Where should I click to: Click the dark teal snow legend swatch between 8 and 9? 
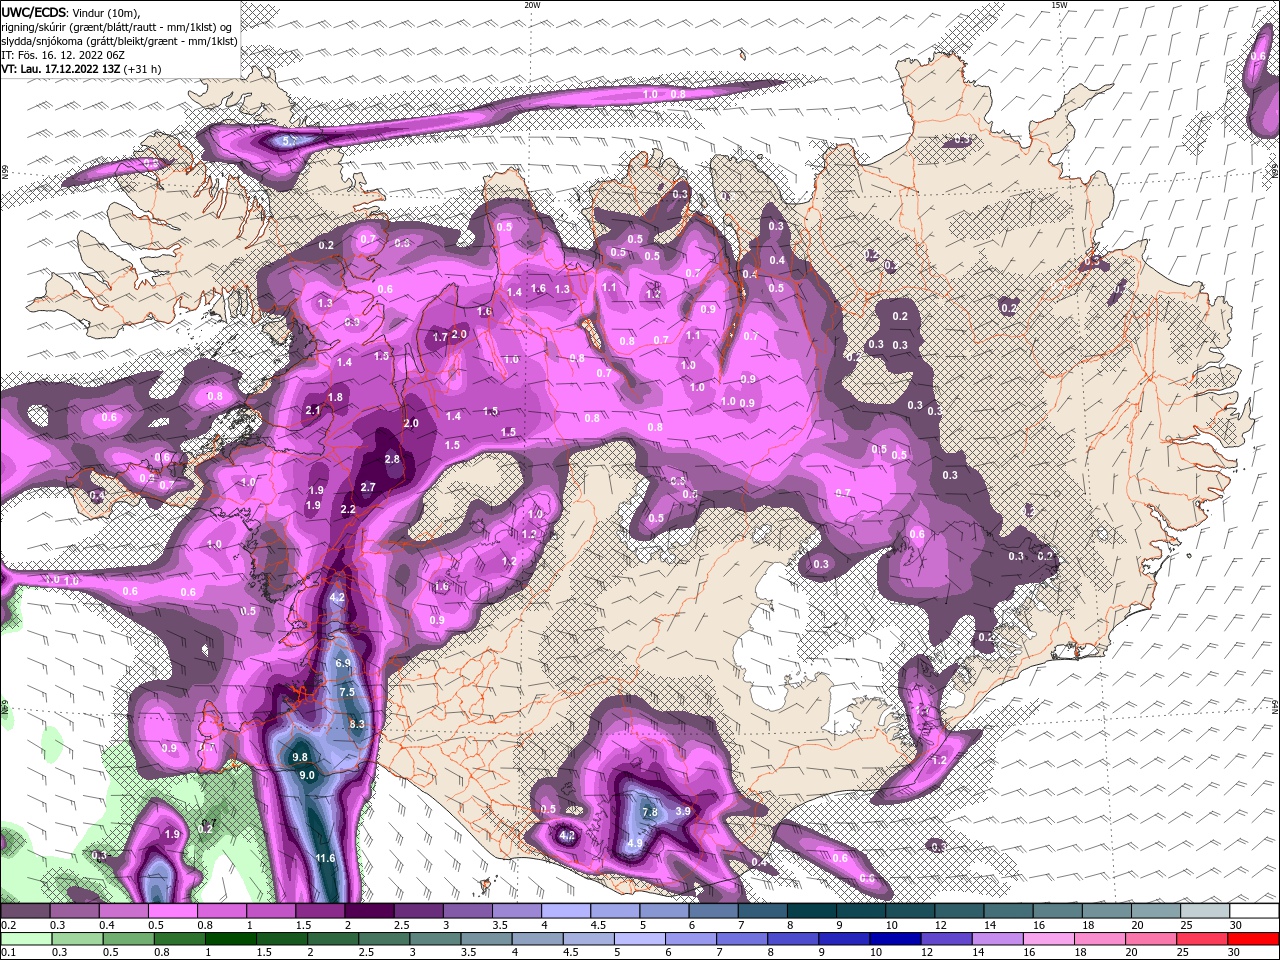click(x=813, y=912)
